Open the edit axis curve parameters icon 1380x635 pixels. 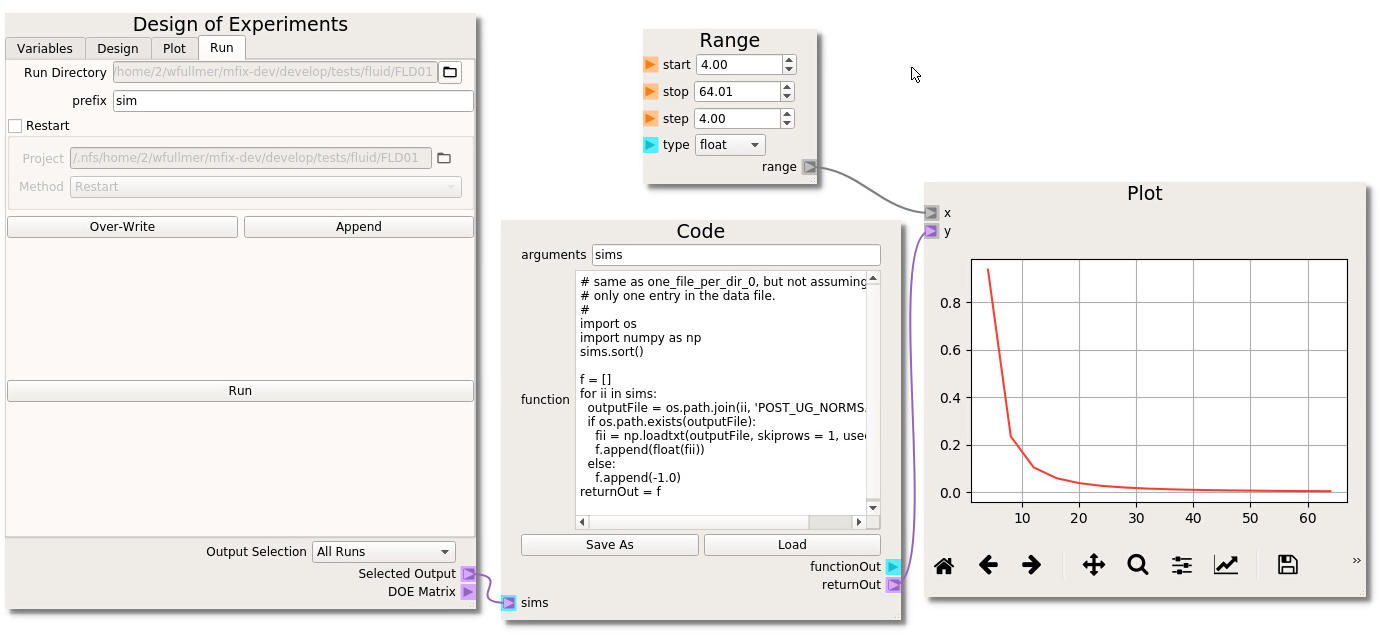pos(1226,566)
